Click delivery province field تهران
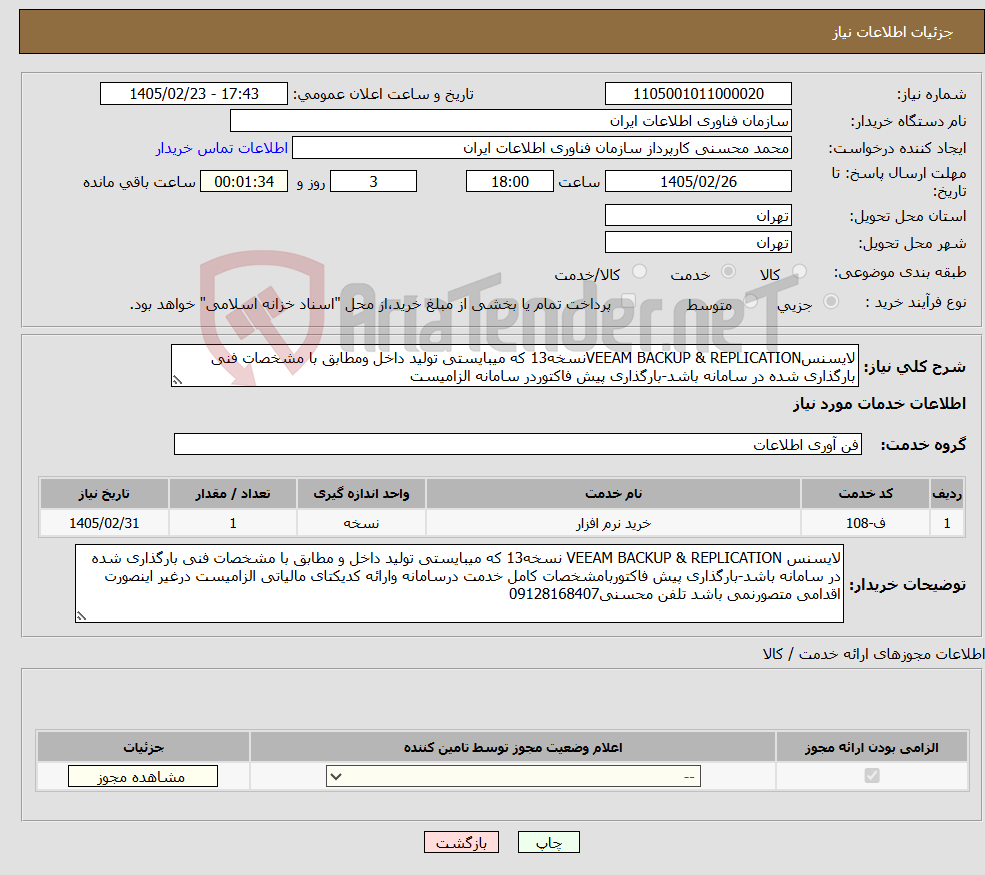This screenshot has height=875, width=985. pos(698,215)
